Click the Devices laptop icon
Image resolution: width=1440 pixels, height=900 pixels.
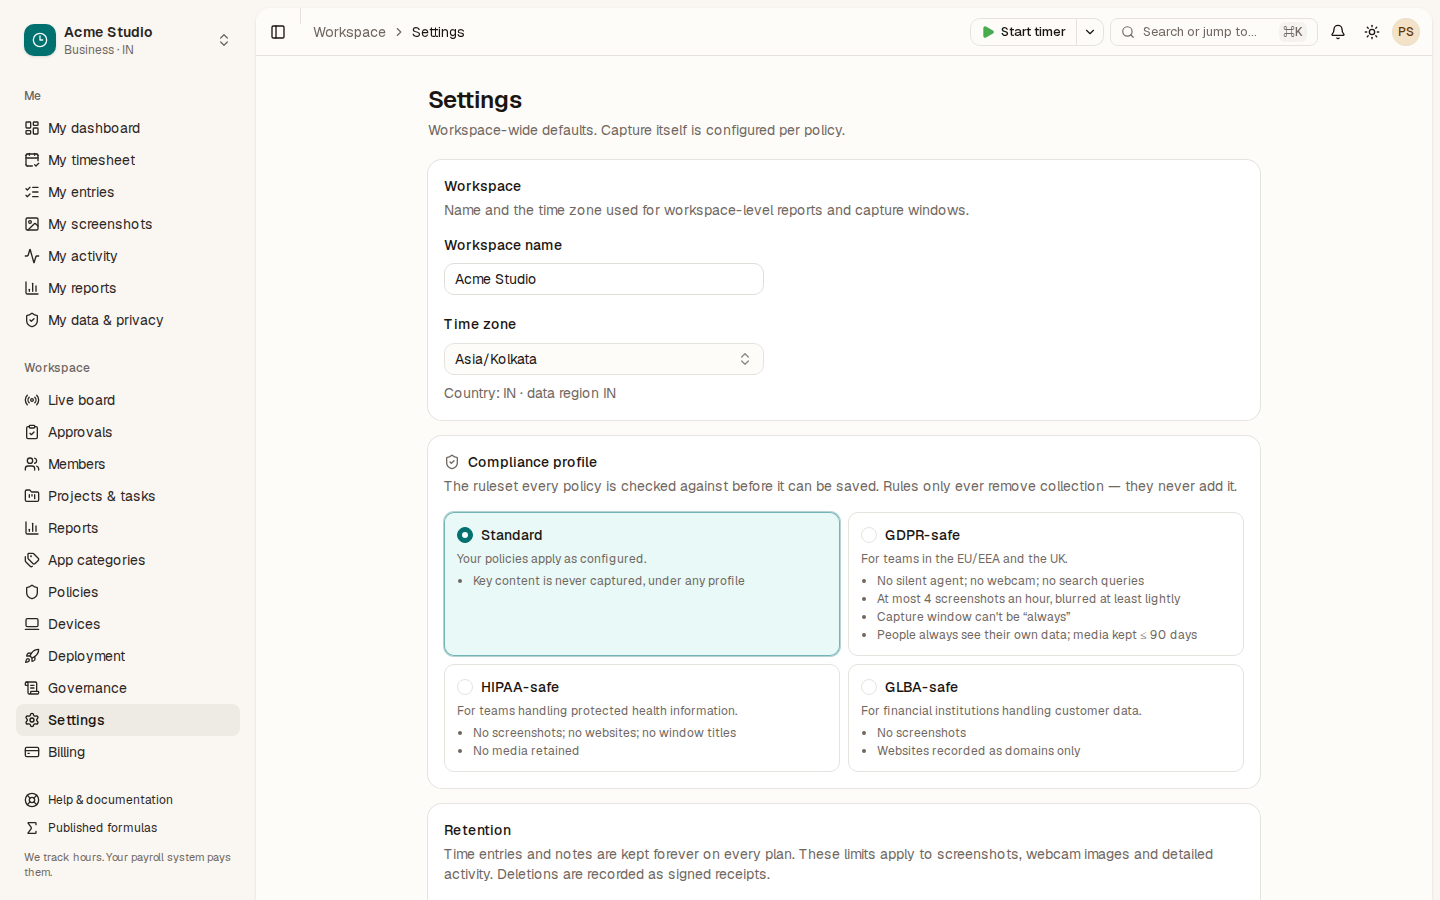pos(32,624)
